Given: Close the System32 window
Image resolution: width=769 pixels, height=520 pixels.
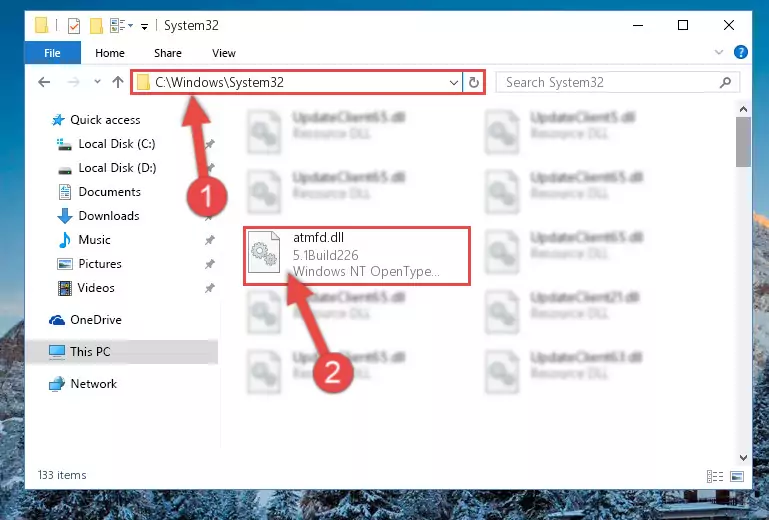Looking at the screenshot, I should (729, 25).
